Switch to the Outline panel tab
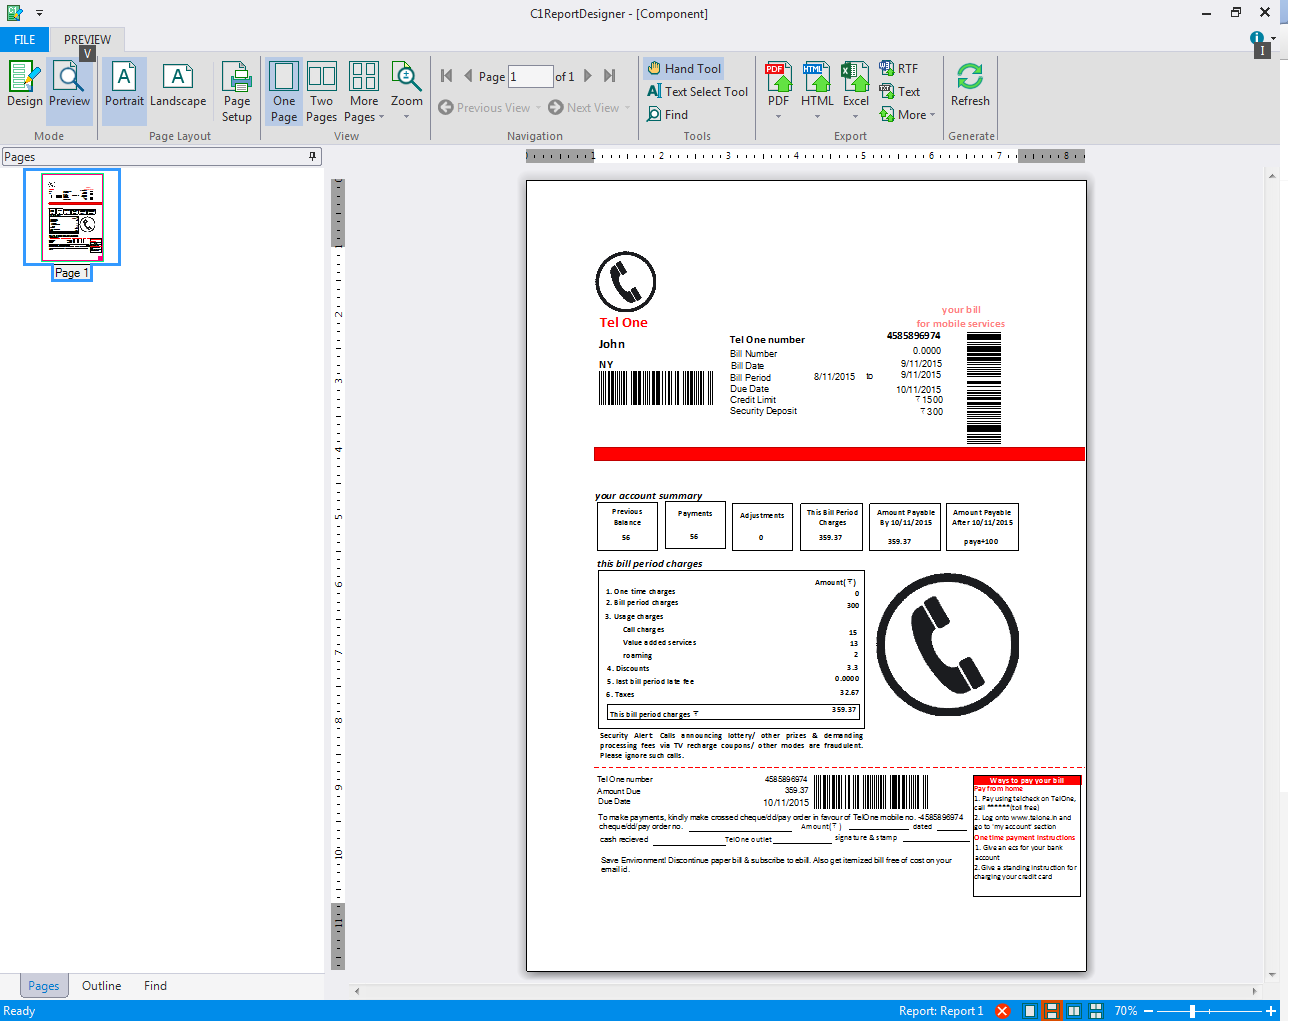 click(x=101, y=986)
